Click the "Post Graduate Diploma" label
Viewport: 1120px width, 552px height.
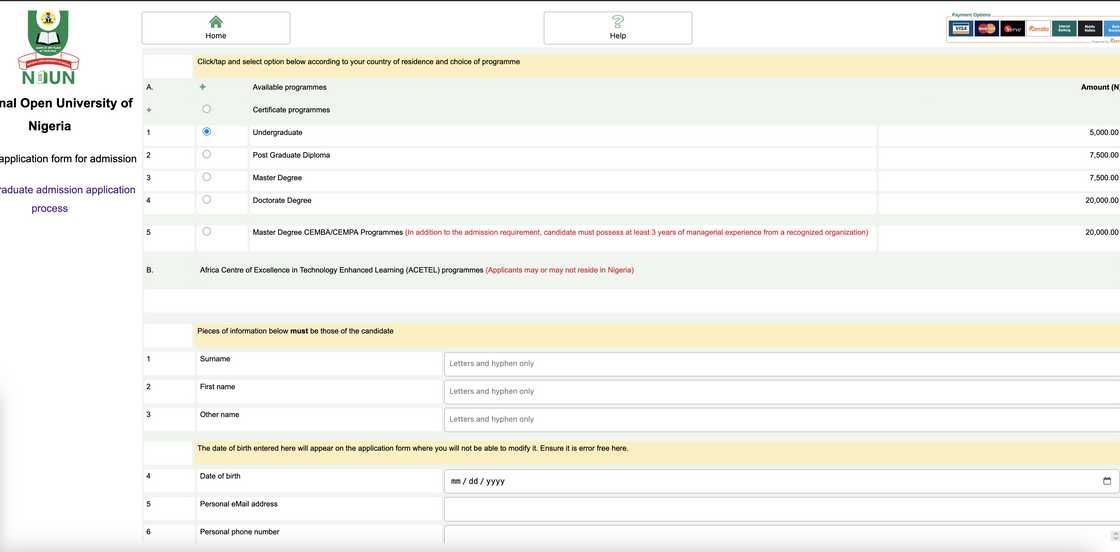291,155
